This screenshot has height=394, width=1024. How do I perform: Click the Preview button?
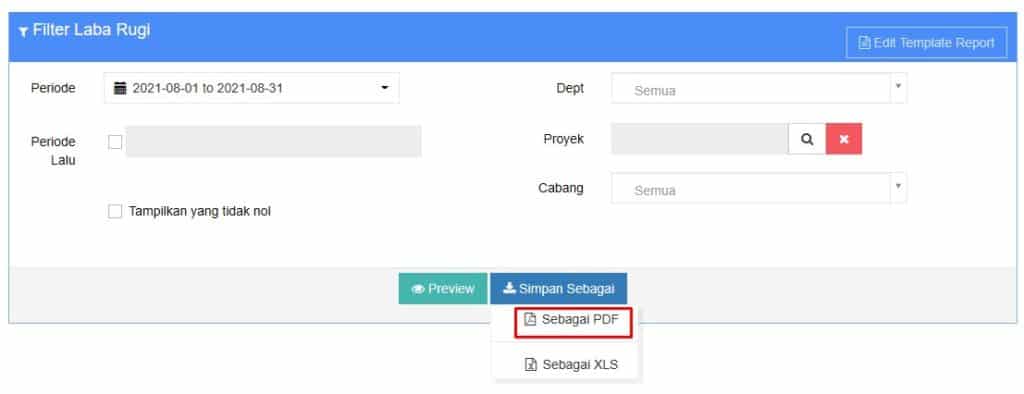coord(443,289)
